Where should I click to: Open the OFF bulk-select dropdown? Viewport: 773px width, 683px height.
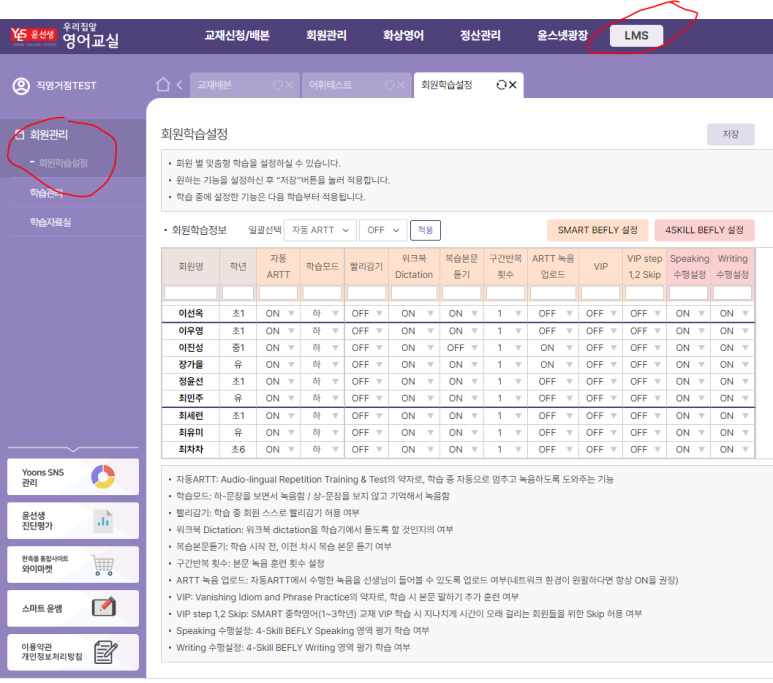point(383,230)
